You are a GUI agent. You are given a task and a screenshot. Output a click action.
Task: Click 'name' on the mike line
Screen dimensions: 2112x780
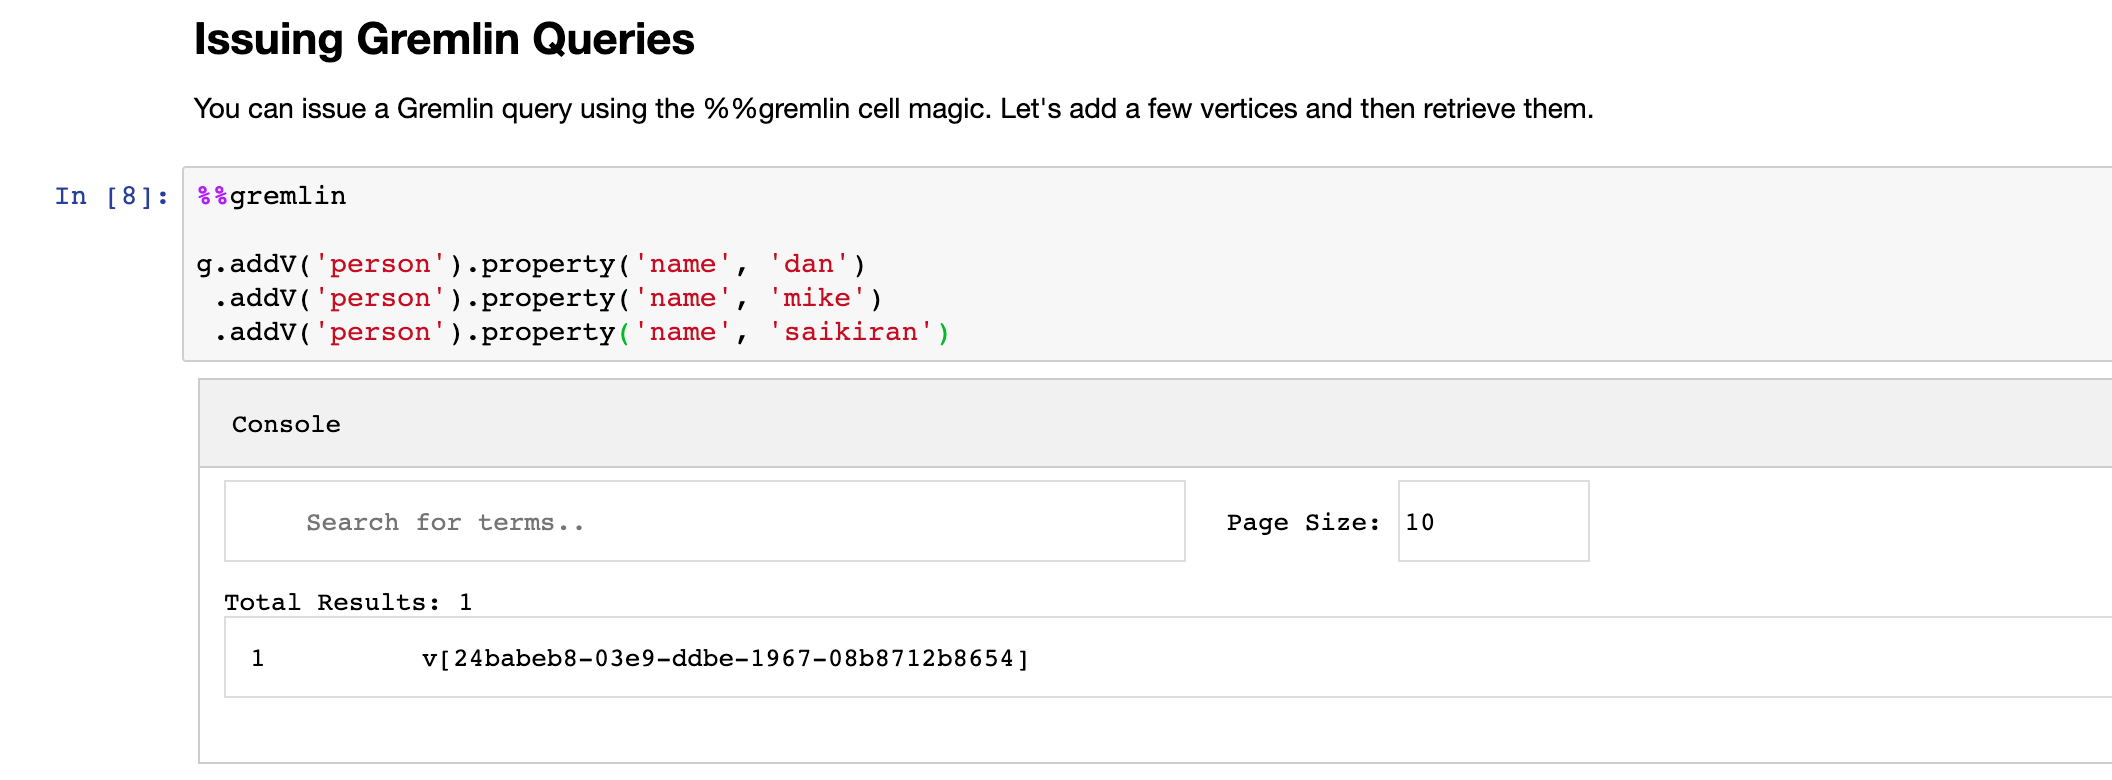pyautogui.click(x=683, y=298)
